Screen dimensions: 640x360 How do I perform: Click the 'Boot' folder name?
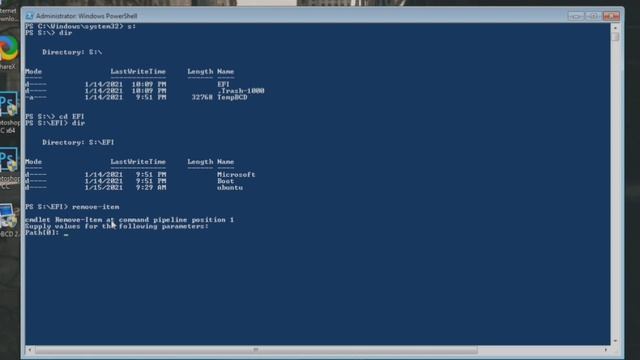225,181
